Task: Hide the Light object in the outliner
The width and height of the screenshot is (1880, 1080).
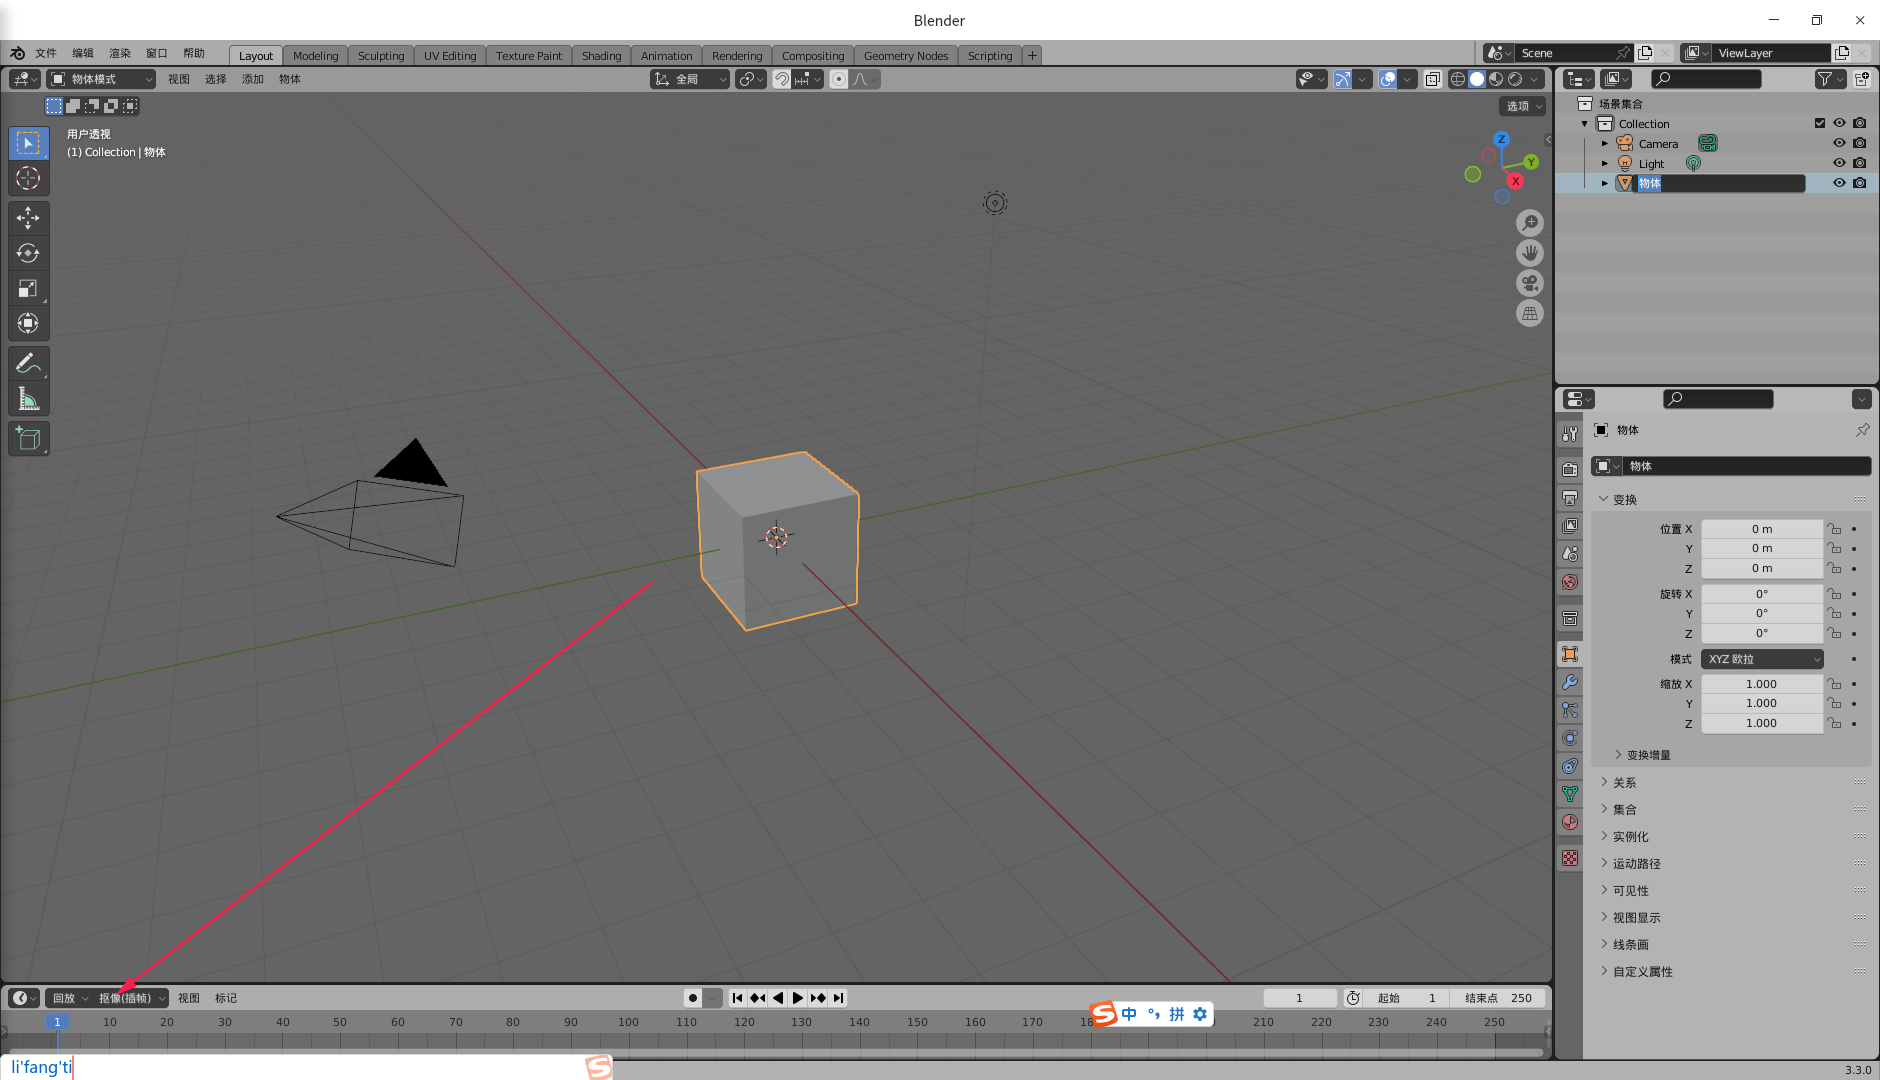Action: pos(1839,163)
